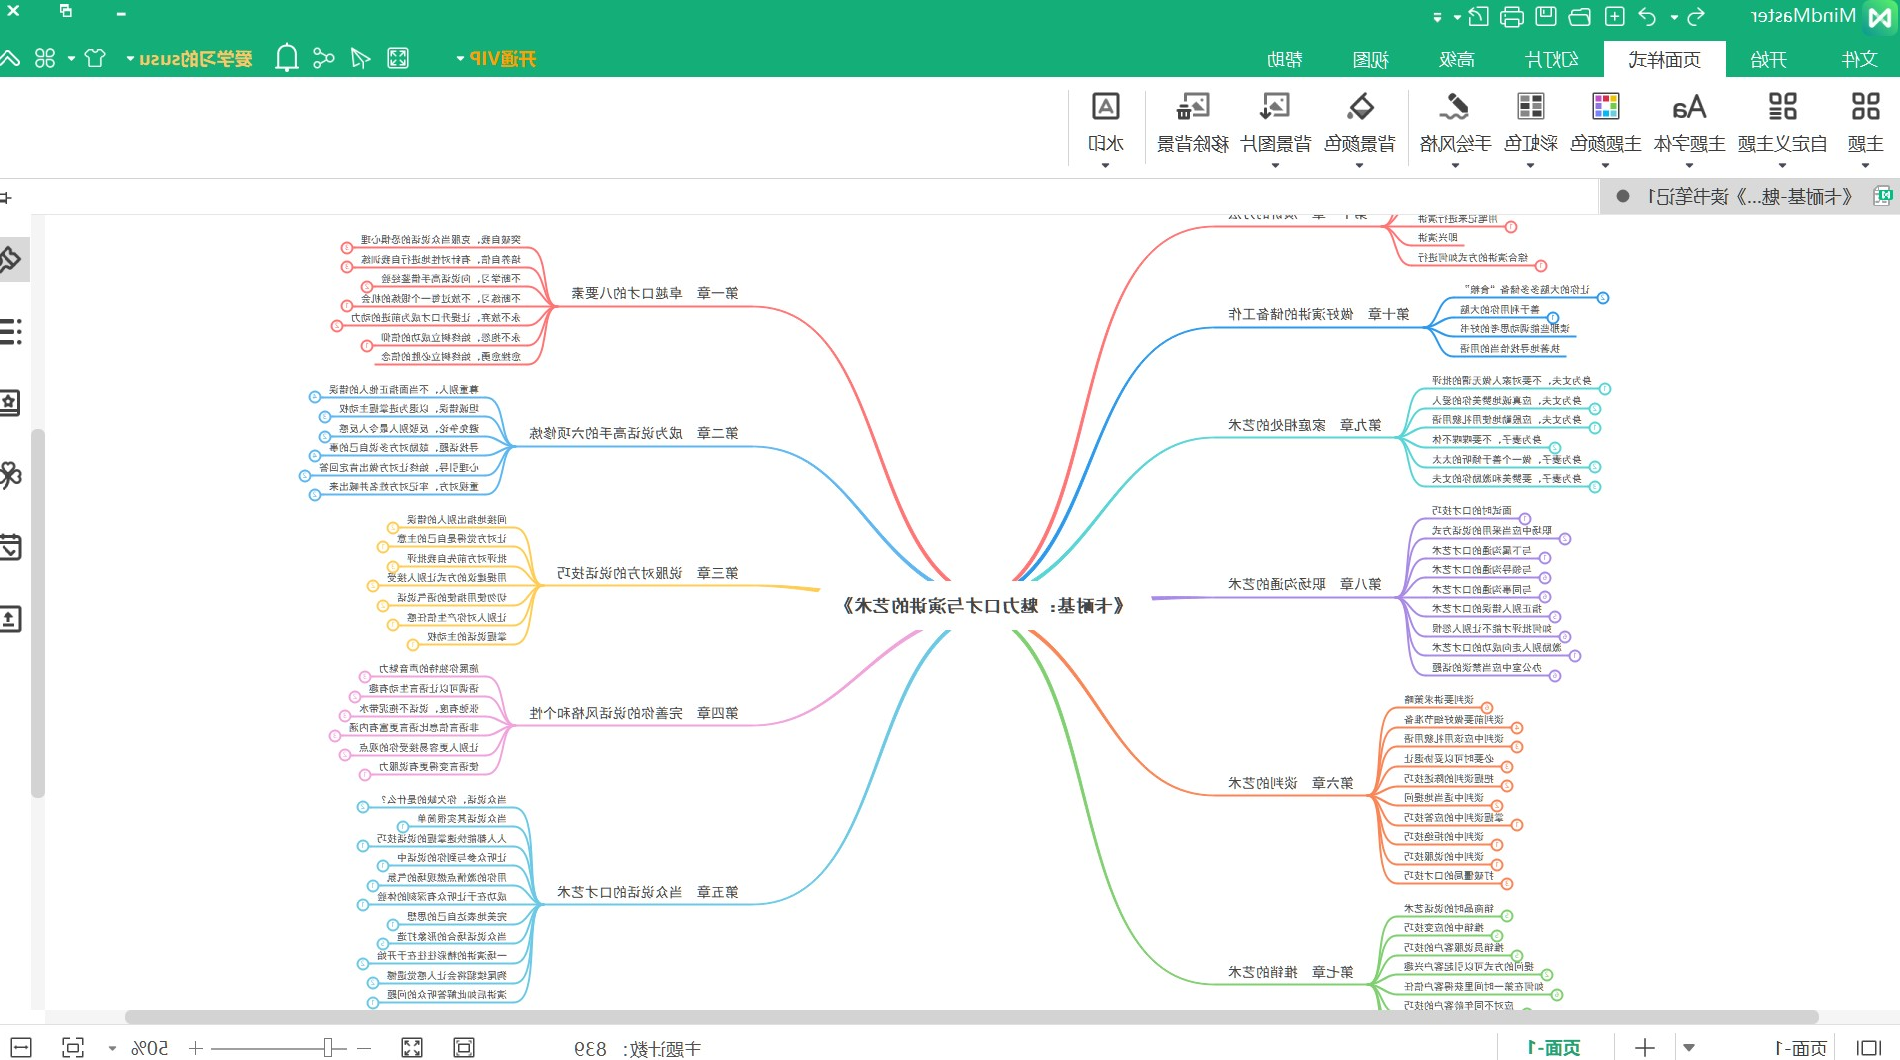
Task: Open the task calendar side panel
Action: pyautogui.click(x=10, y=547)
